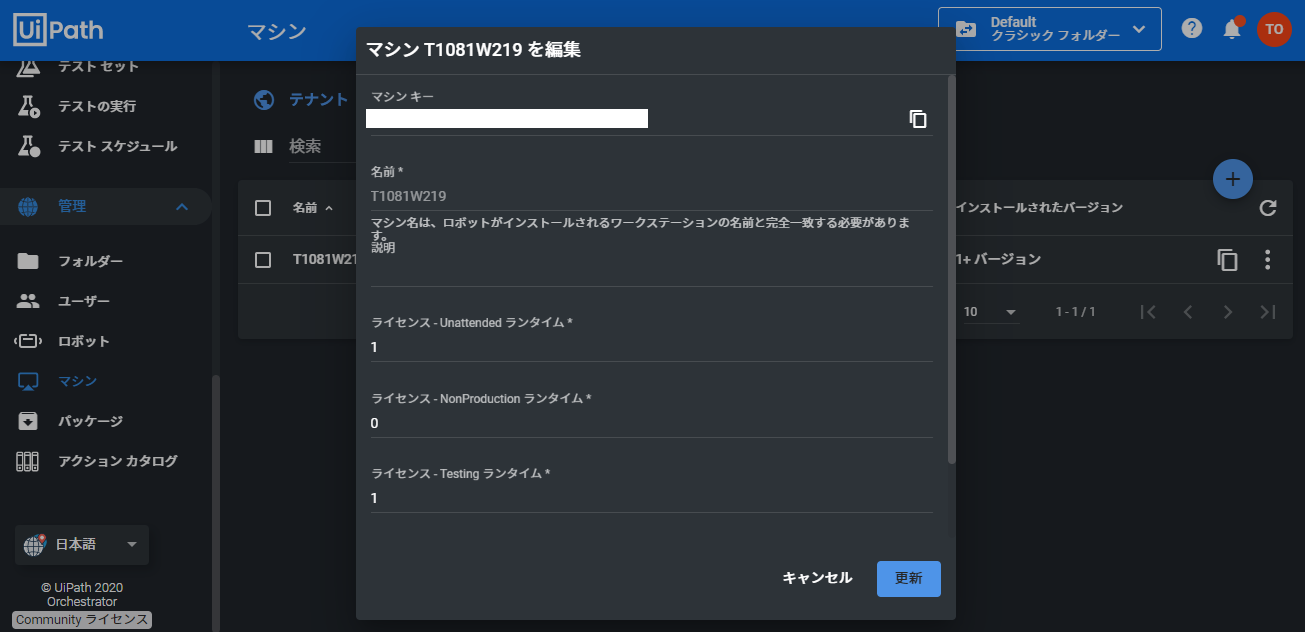The image size is (1305, 632).
Task: Edit the Unattended ランタイム license value
Action: point(651,347)
